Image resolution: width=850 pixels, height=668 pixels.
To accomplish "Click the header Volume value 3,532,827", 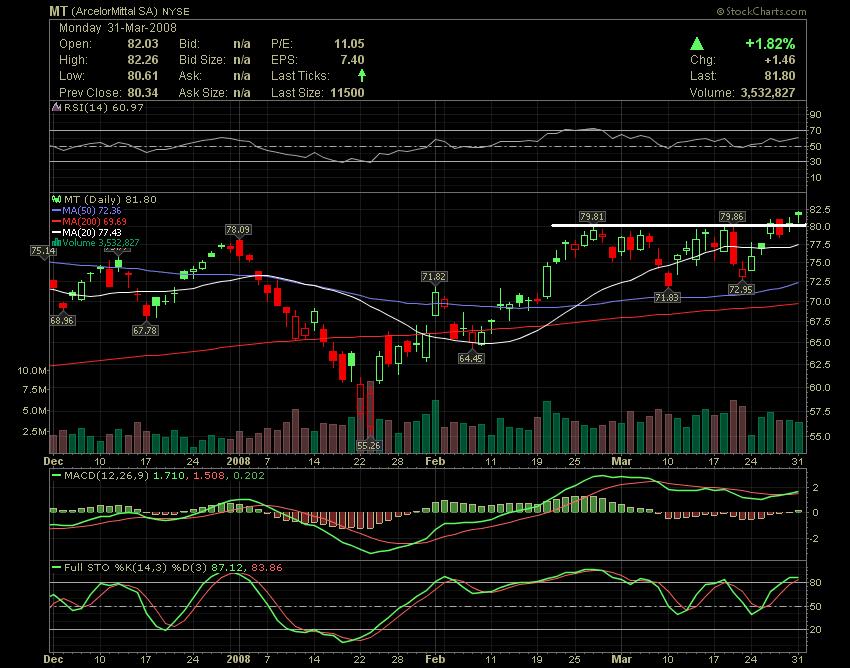I will 768,93.
